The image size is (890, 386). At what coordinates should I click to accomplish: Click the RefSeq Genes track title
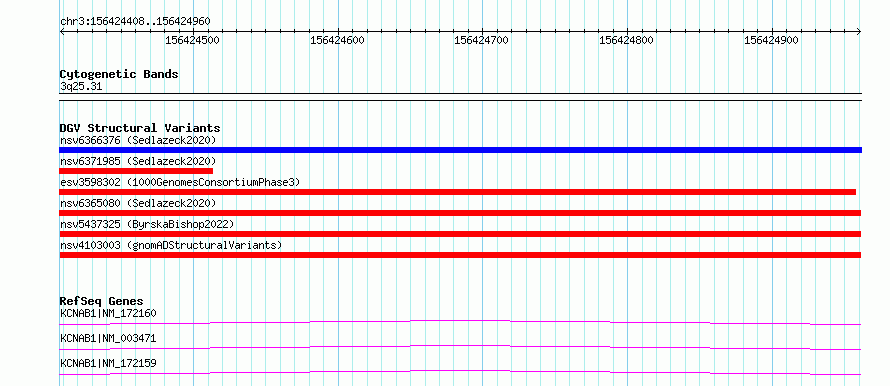click(x=102, y=301)
